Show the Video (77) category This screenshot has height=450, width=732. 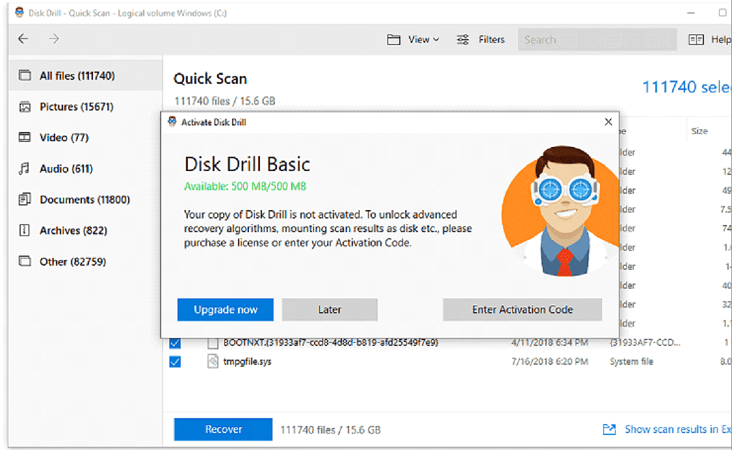click(85, 138)
